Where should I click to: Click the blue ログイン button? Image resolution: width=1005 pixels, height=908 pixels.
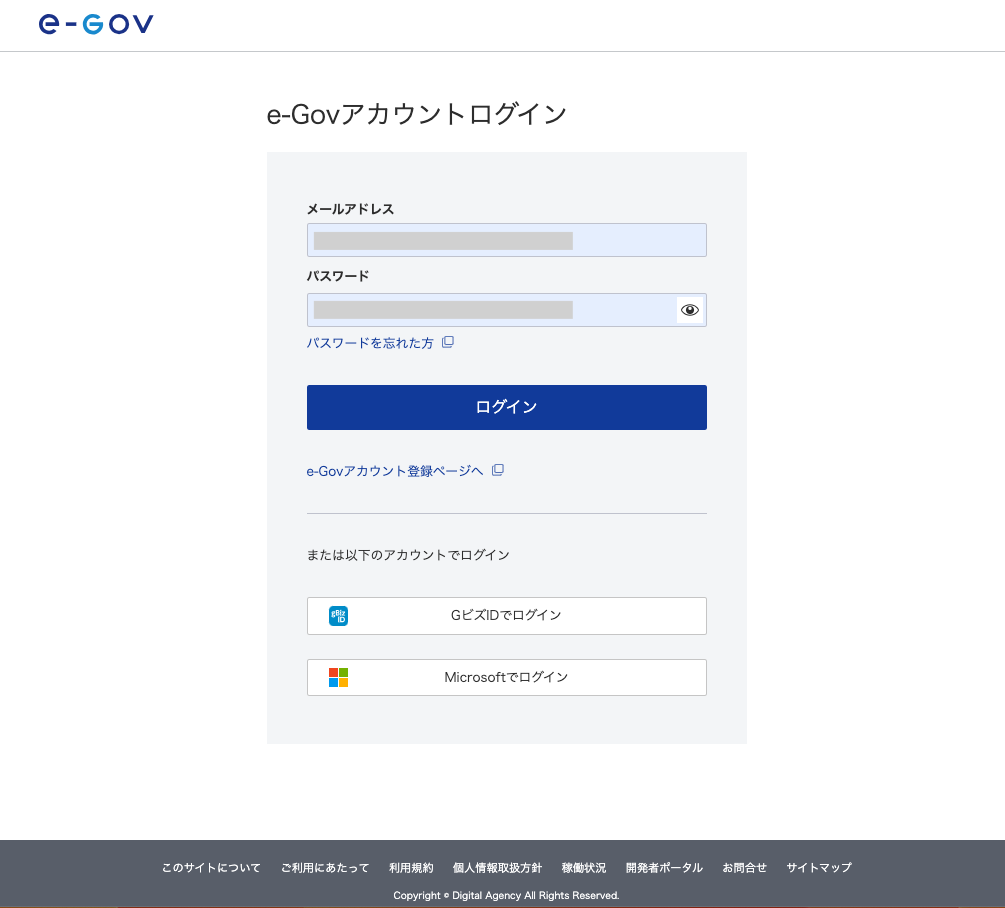tap(506, 408)
